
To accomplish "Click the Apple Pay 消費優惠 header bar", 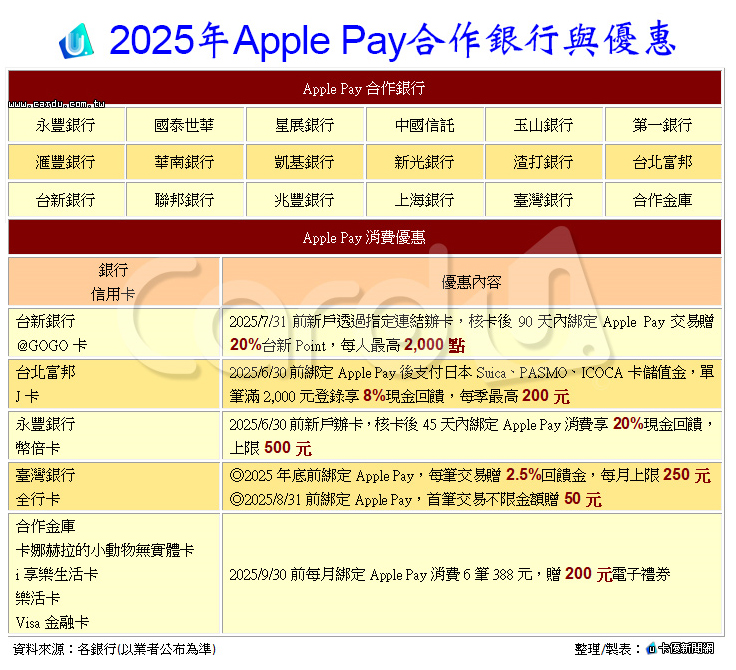I will click(365, 237).
